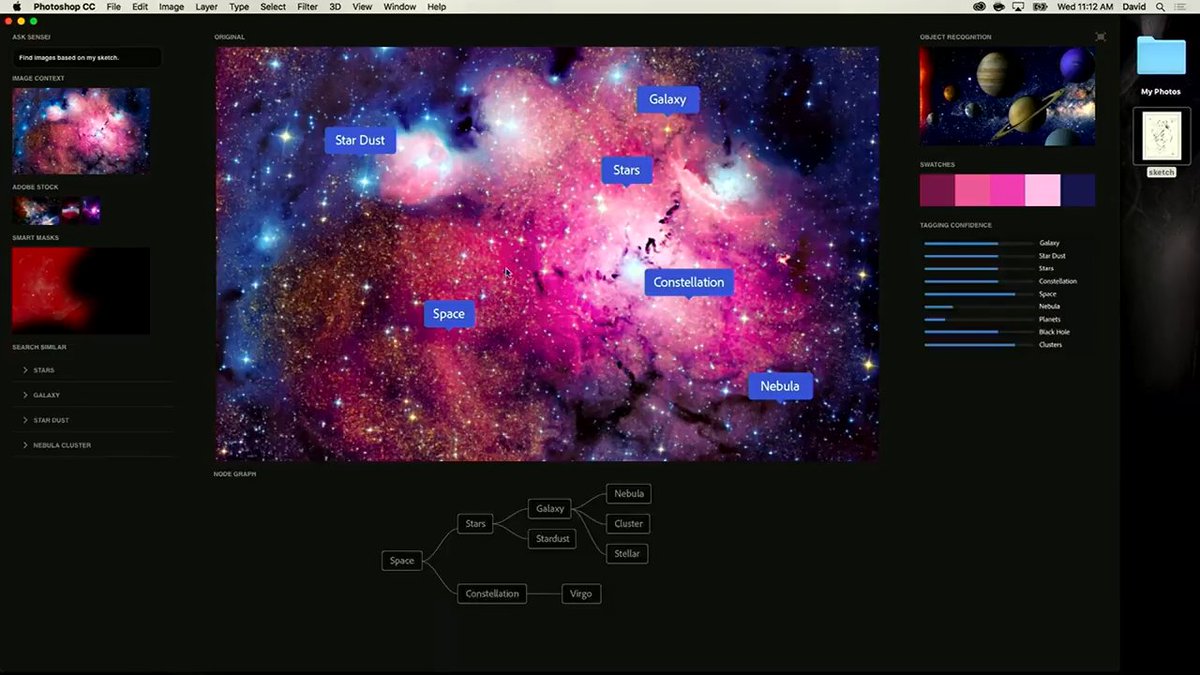The width and height of the screenshot is (1200, 675).
Task: Expand the NEBULA CLUSTER search similar row
Action: coord(92,445)
